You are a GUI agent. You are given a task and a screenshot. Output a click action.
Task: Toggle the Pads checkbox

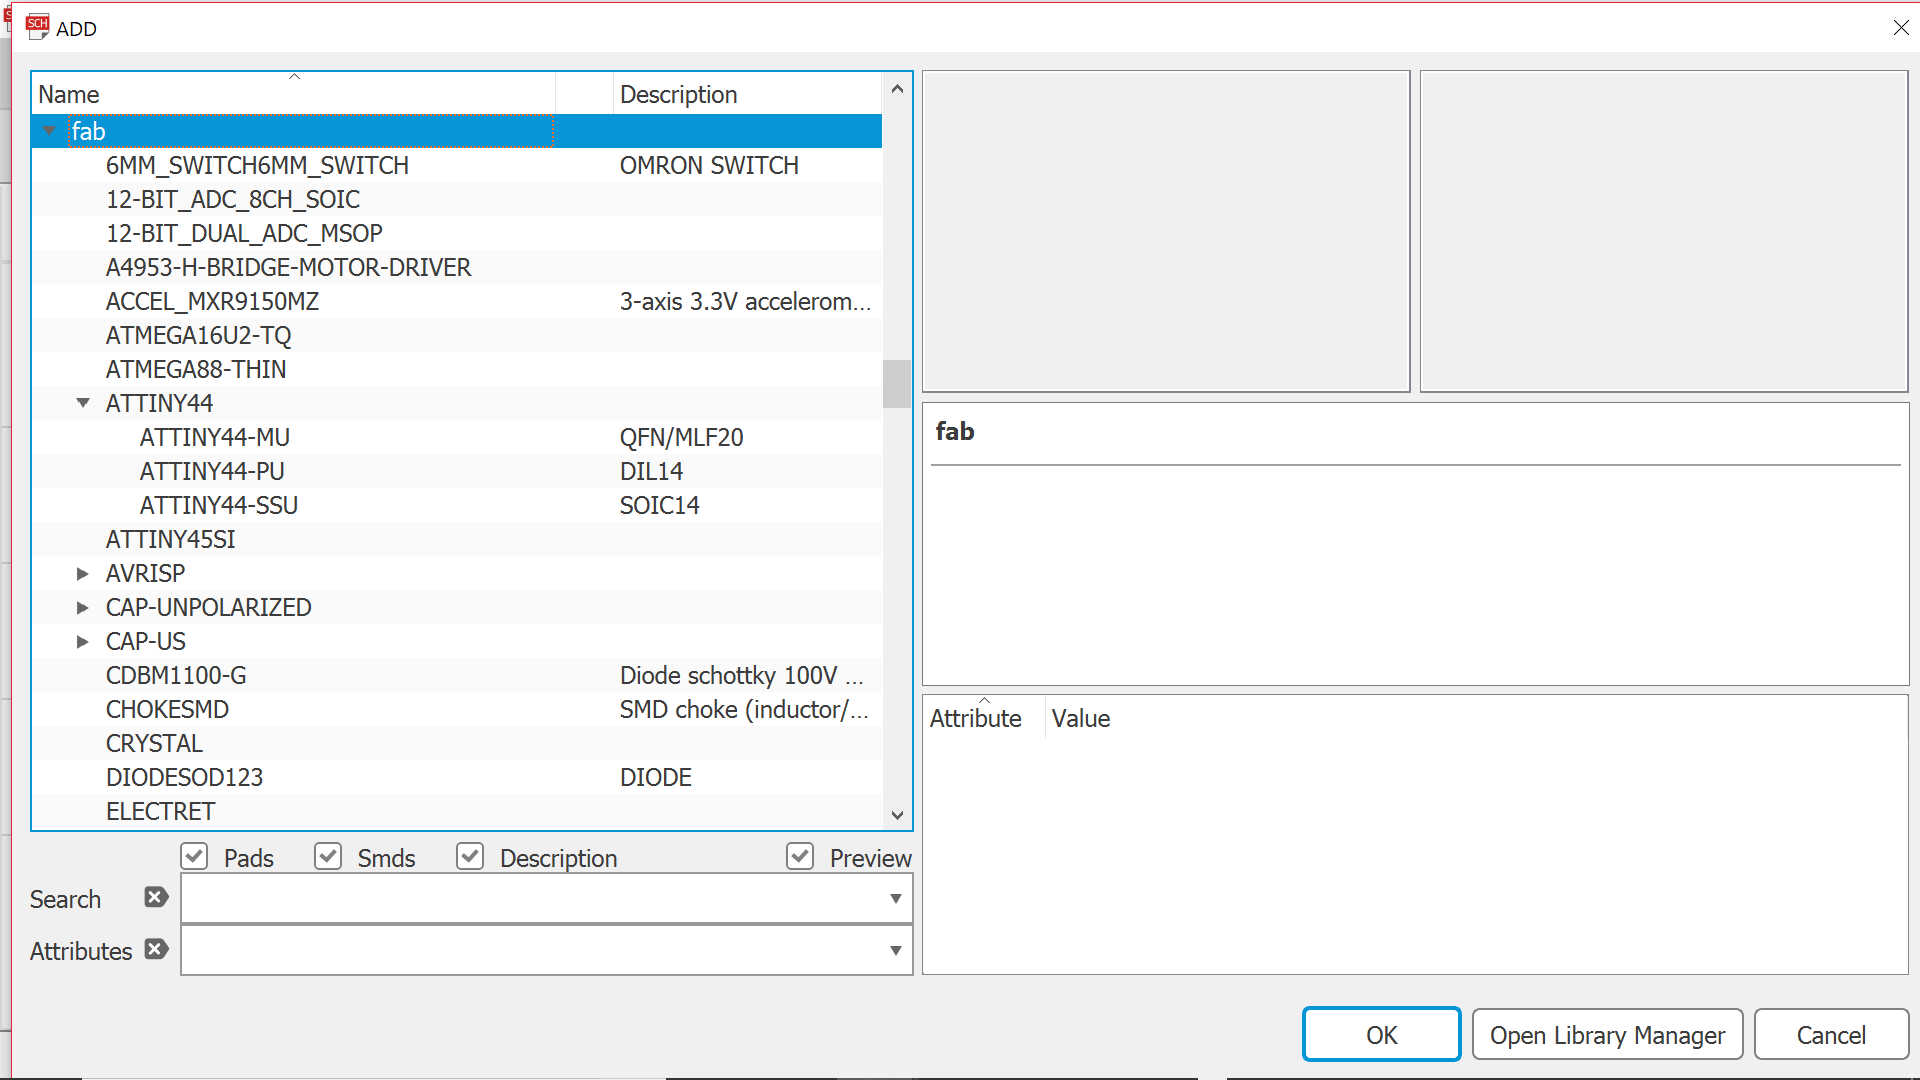[194, 857]
